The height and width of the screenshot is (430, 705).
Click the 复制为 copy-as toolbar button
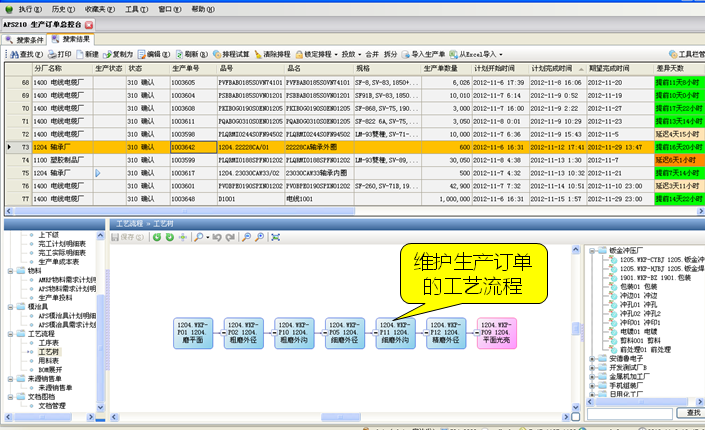(x=118, y=52)
